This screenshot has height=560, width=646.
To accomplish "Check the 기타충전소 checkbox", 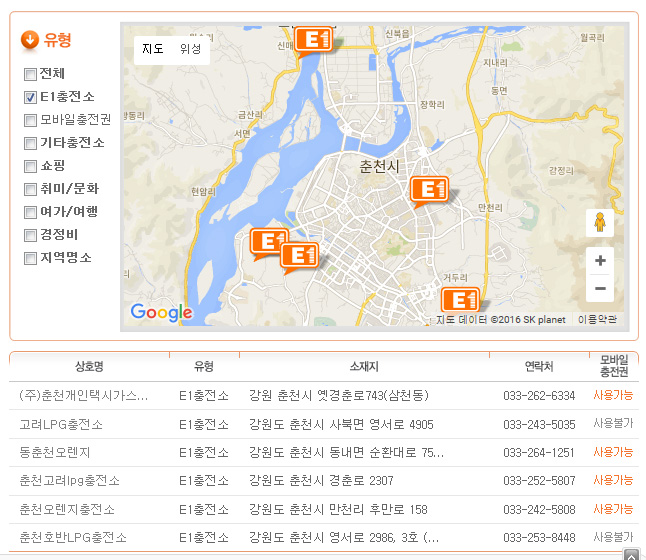I will tap(30, 143).
